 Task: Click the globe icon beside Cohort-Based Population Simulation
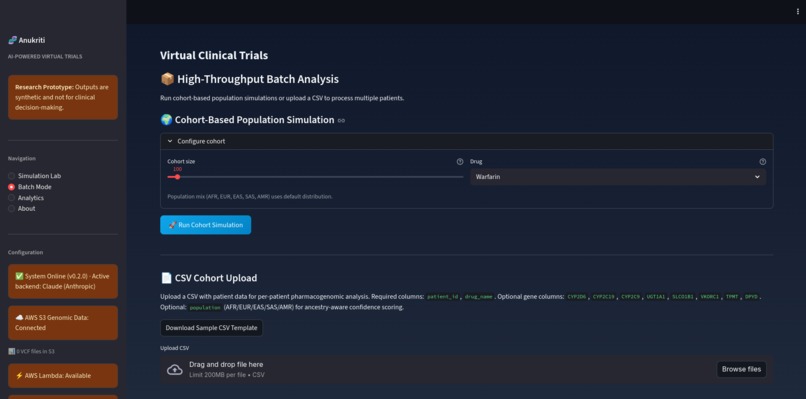tap(166, 120)
